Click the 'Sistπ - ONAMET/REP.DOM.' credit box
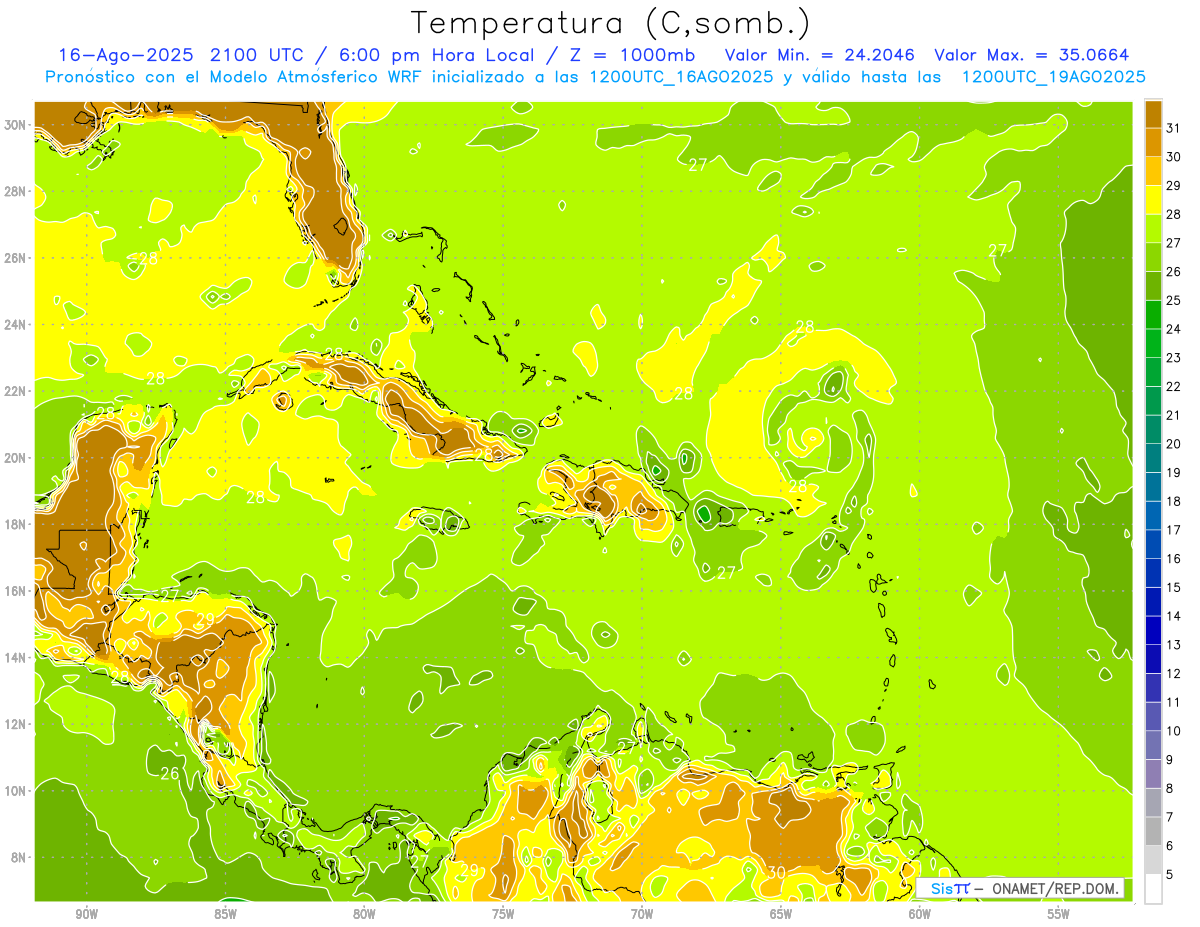 [1020, 888]
